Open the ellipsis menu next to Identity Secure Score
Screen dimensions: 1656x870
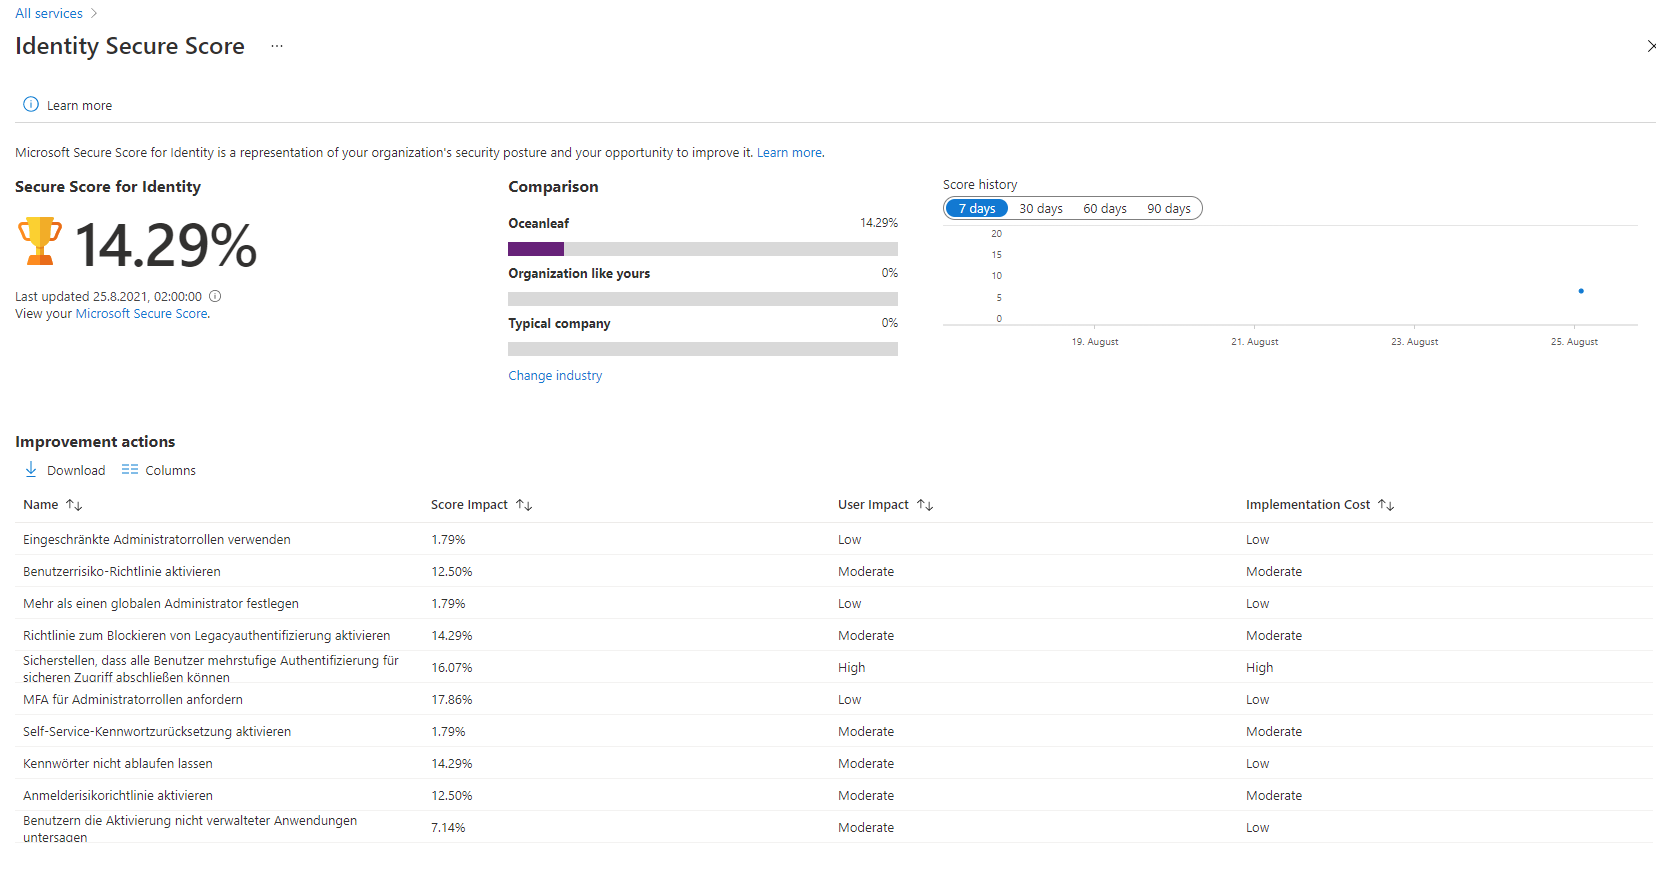click(277, 46)
